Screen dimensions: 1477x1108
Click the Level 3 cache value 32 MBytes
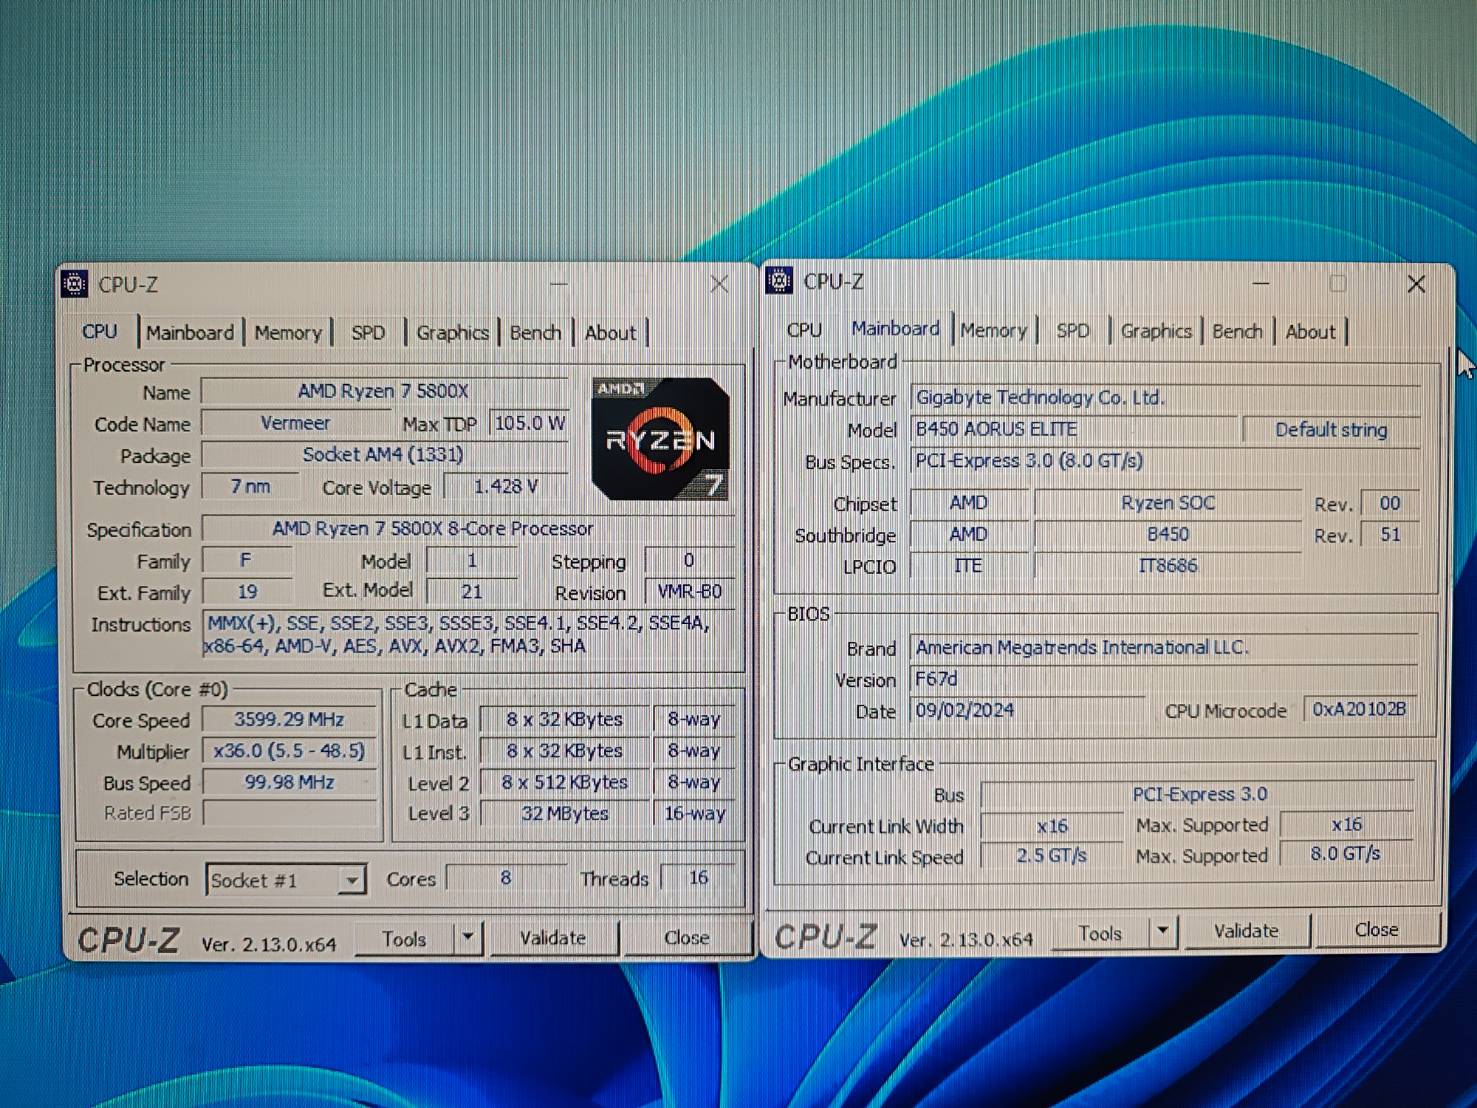coord(565,813)
